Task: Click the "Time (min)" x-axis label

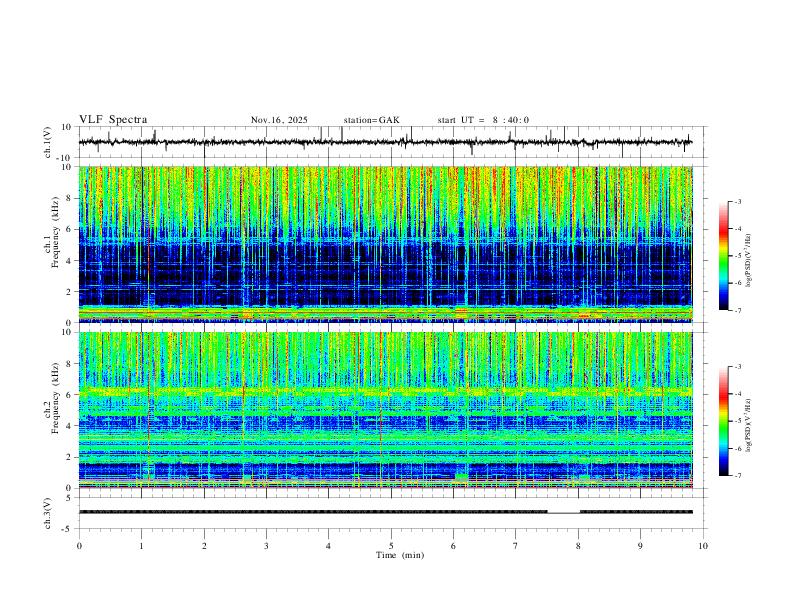Action: tap(400, 555)
